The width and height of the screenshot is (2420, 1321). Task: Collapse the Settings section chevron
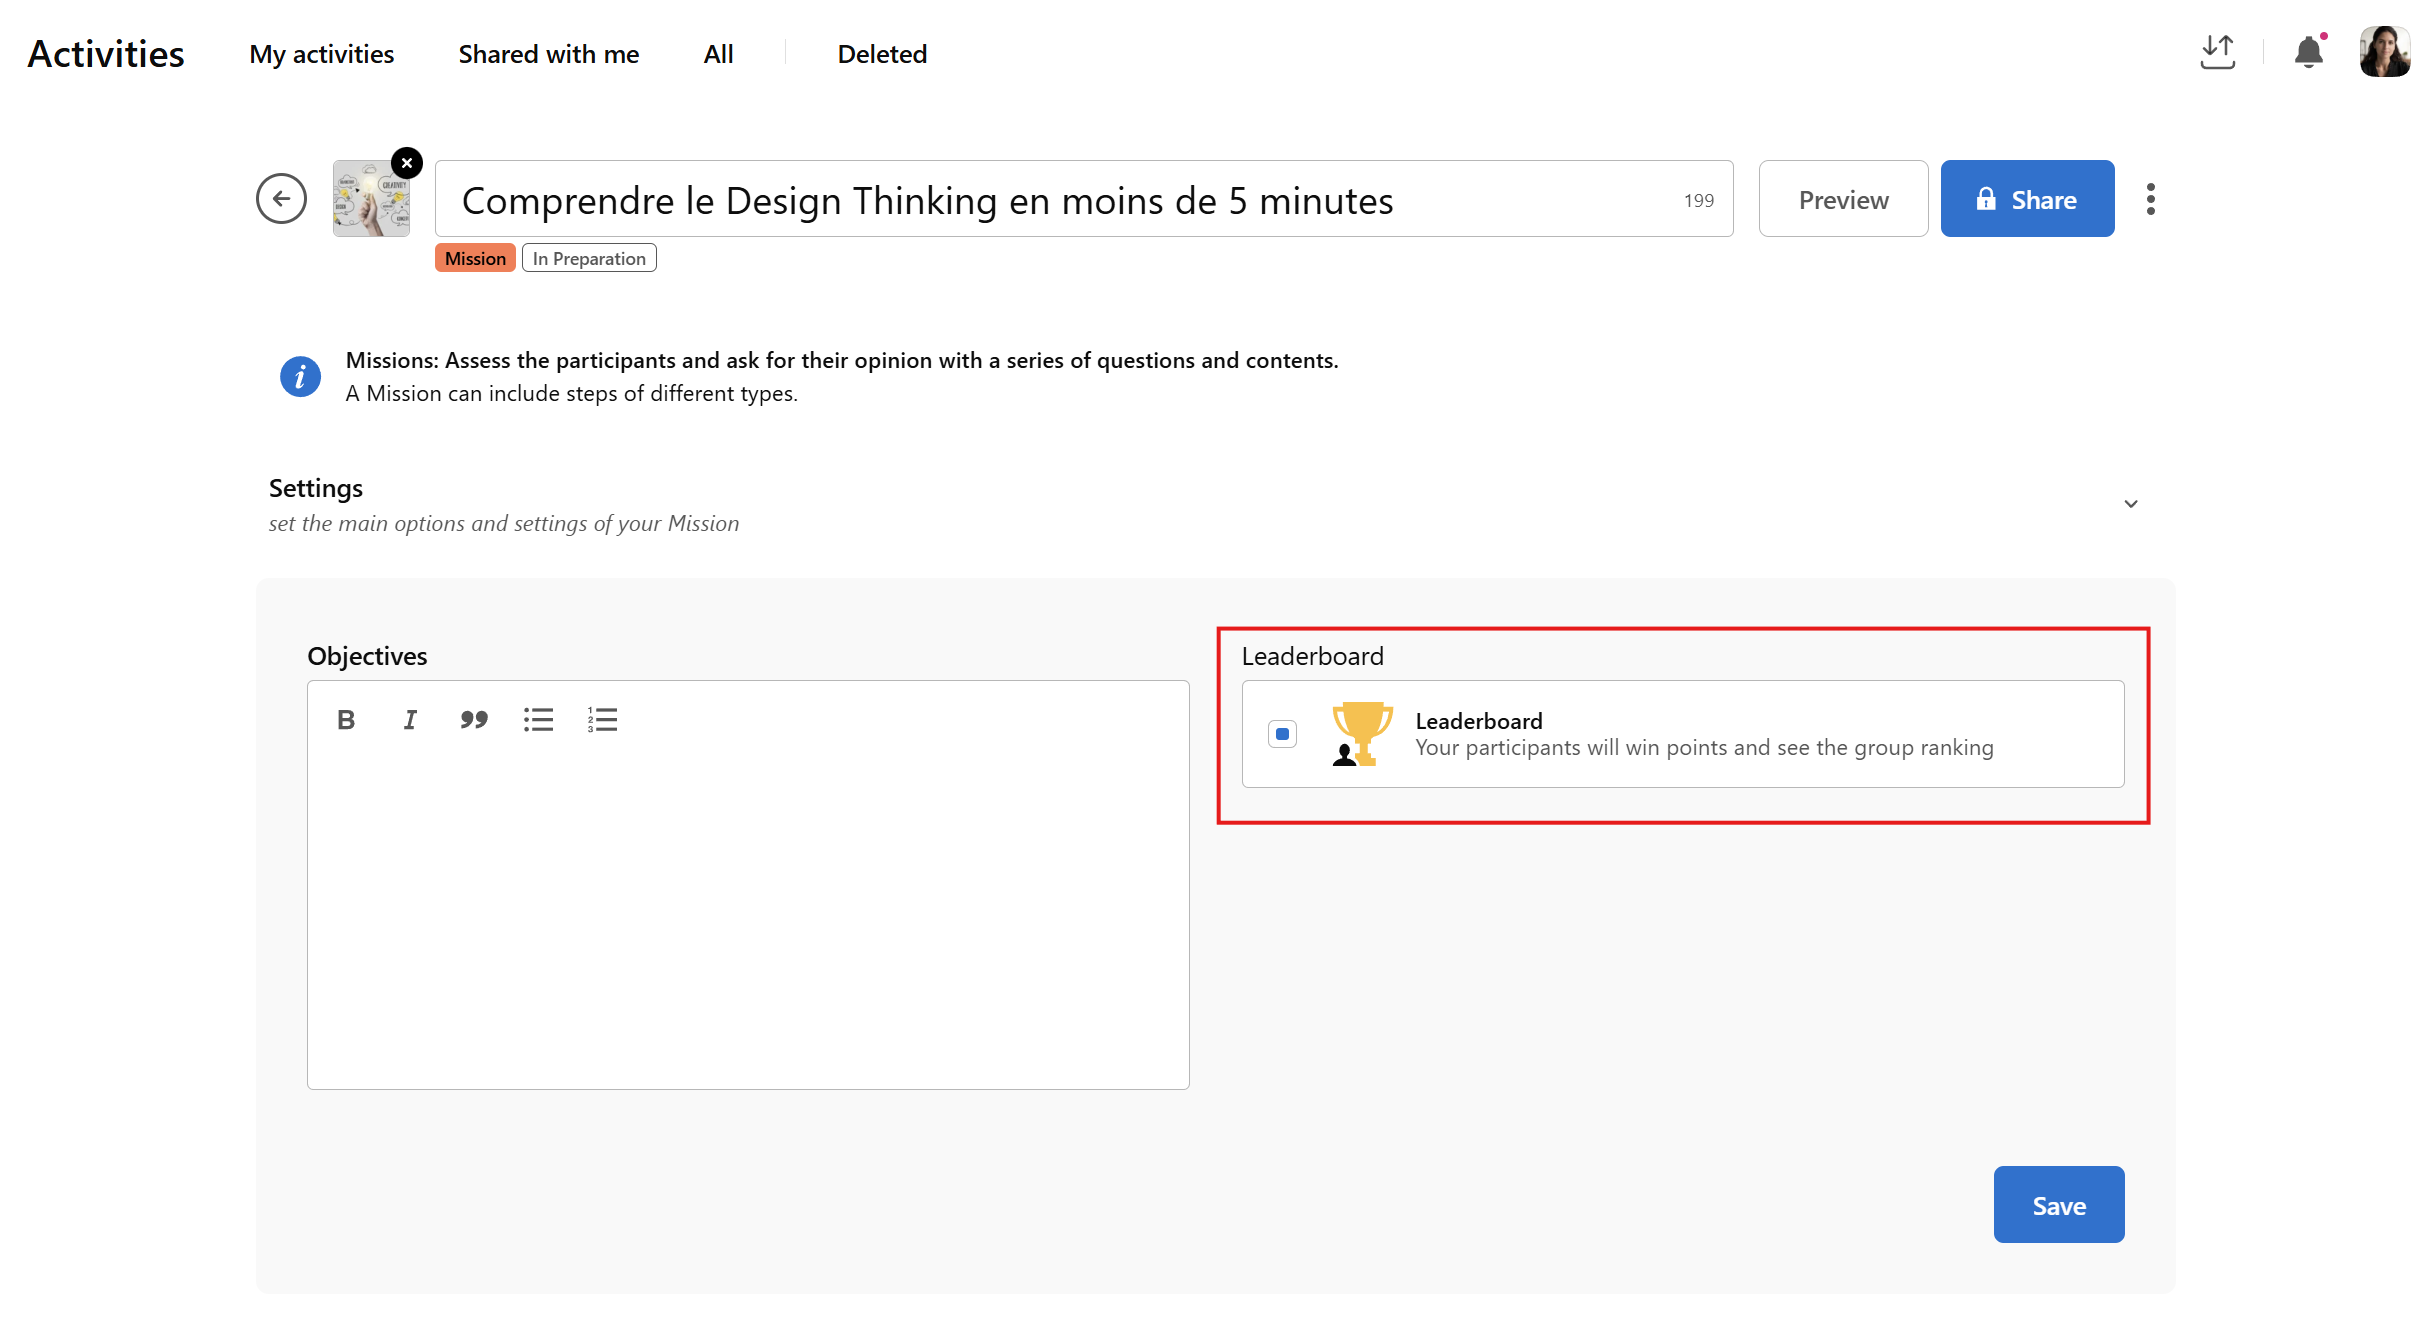coord(2130,504)
